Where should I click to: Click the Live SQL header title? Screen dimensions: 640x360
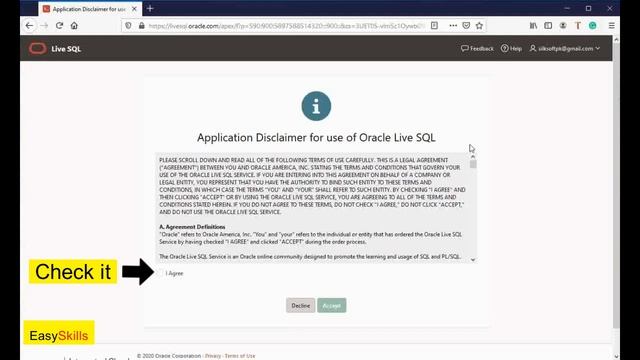[x=66, y=49]
